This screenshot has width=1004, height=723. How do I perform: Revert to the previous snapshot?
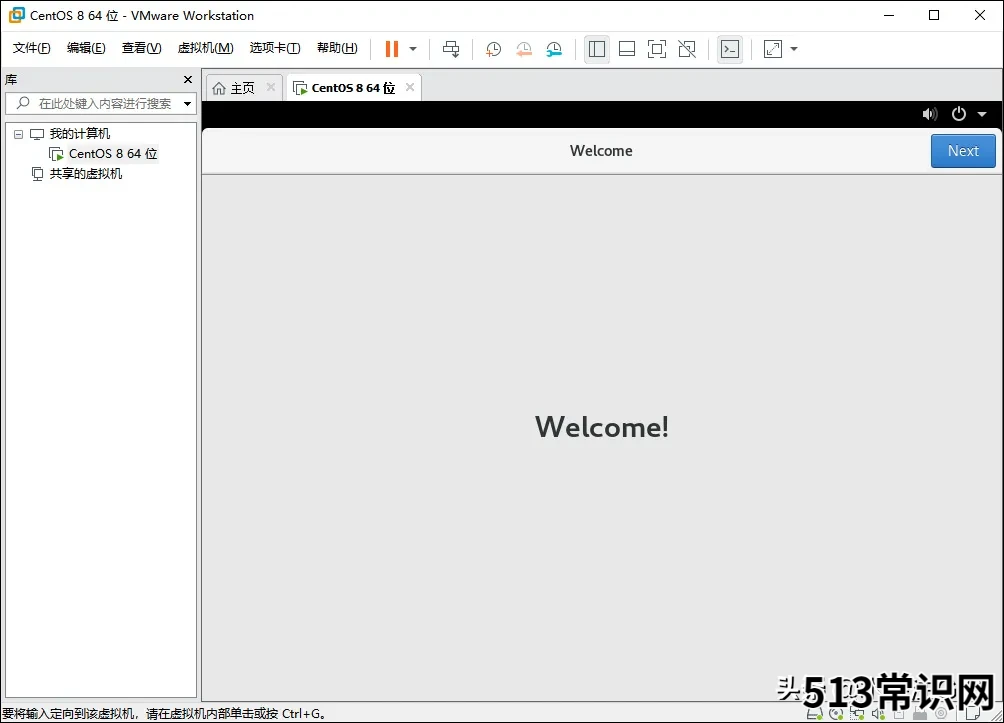[x=524, y=49]
